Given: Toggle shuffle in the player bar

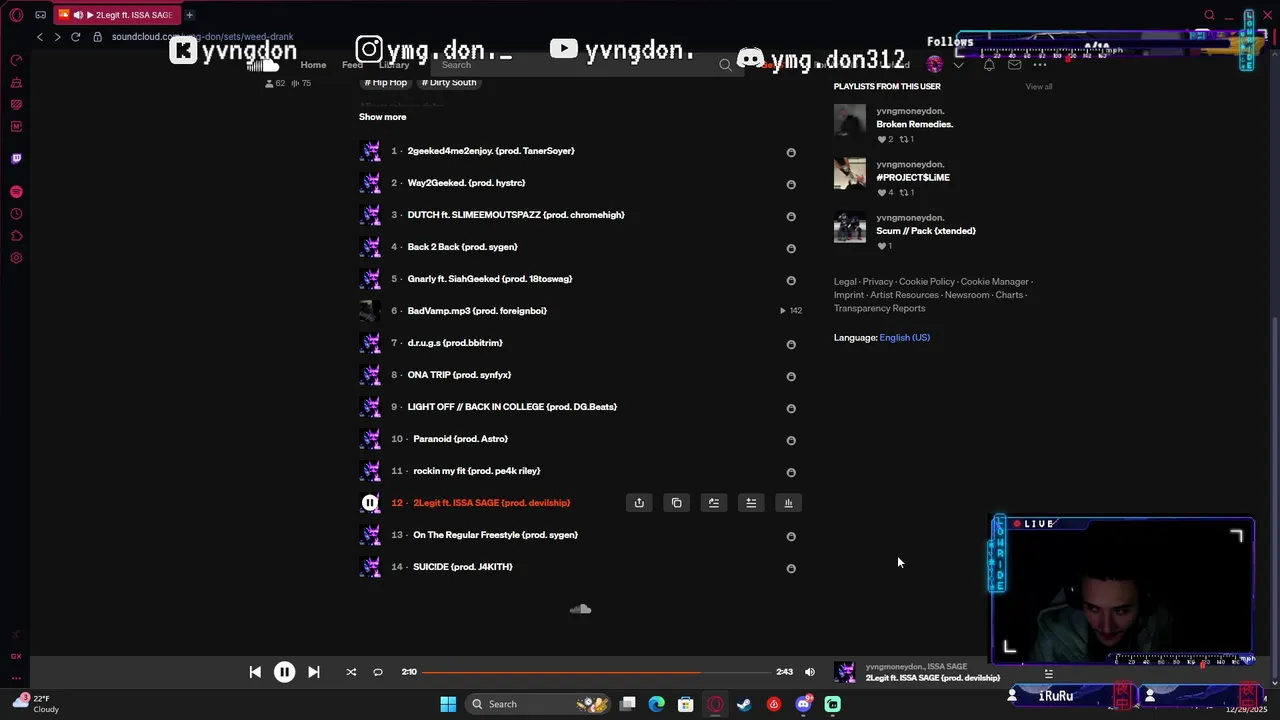Looking at the screenshot, I should coord(351,672).
